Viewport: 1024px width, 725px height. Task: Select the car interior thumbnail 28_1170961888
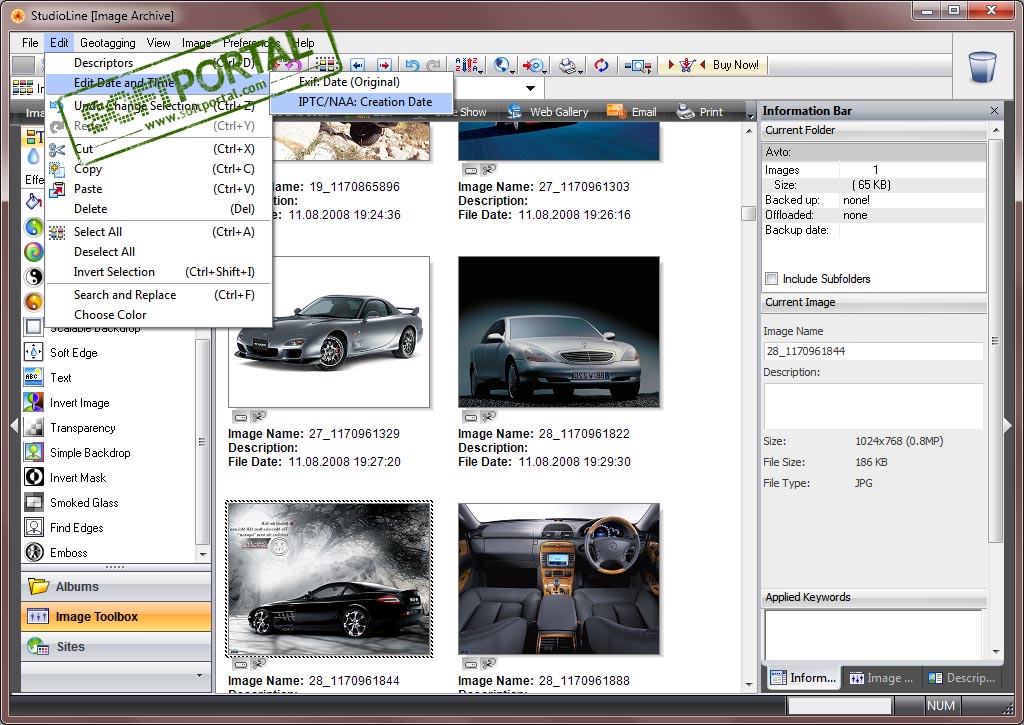click(559, 579)
